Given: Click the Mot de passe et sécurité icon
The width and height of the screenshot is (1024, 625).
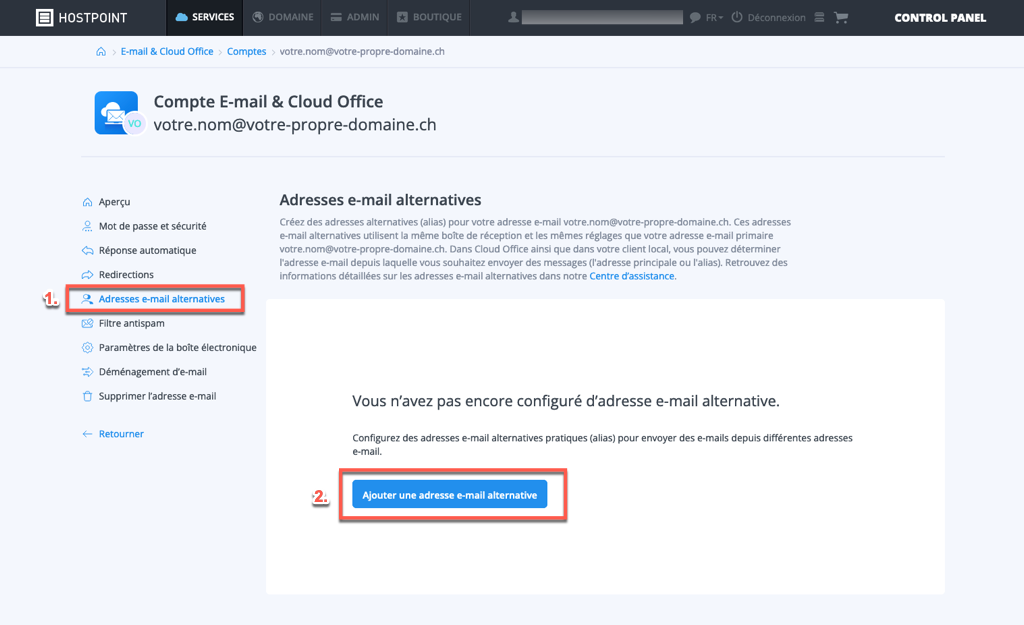Looking at the screenshot, I should click(x=88, y=226).
